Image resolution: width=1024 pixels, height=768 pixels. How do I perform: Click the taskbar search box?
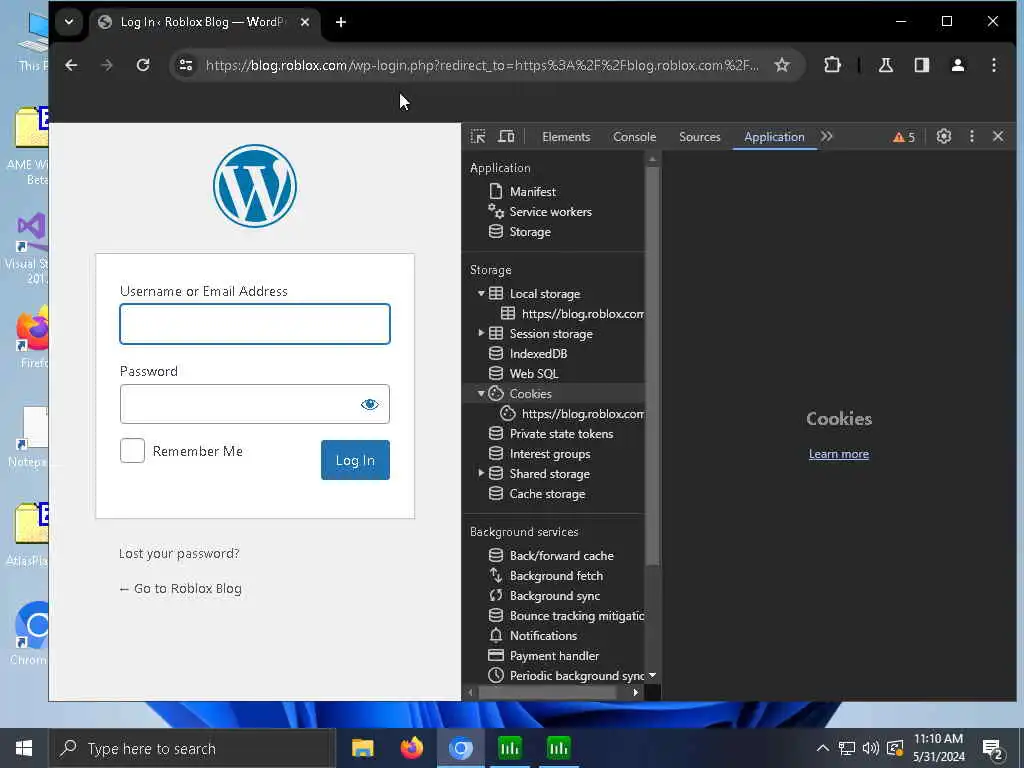coord(193,748)
